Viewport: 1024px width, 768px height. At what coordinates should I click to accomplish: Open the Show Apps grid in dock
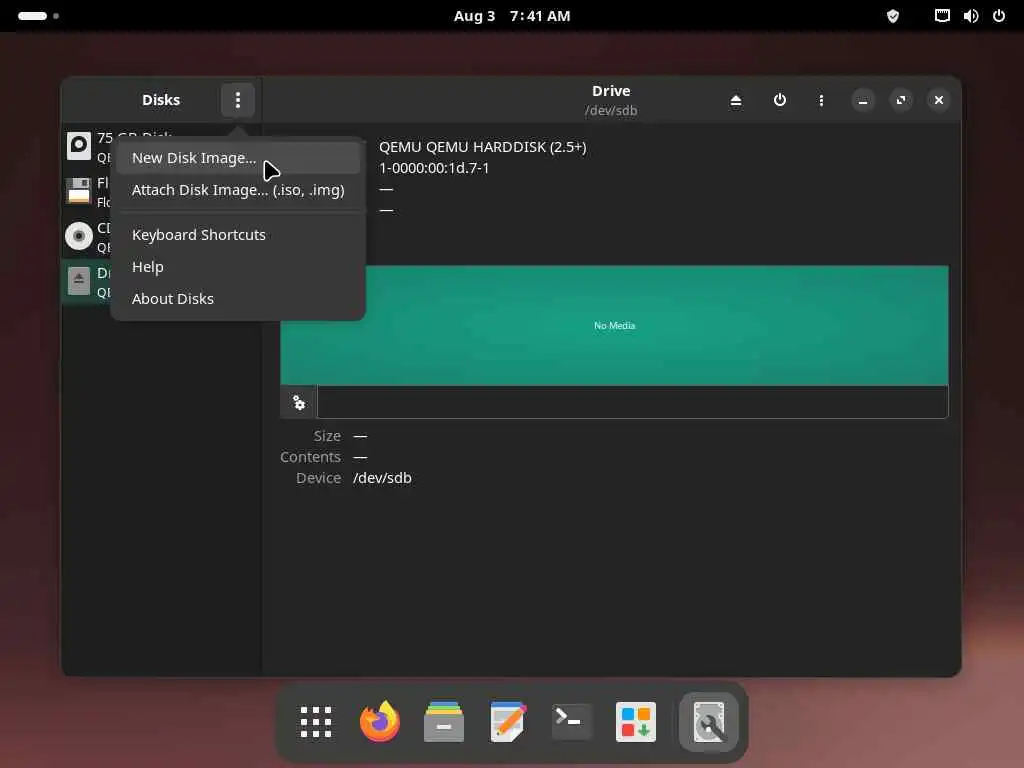[316, 722]
